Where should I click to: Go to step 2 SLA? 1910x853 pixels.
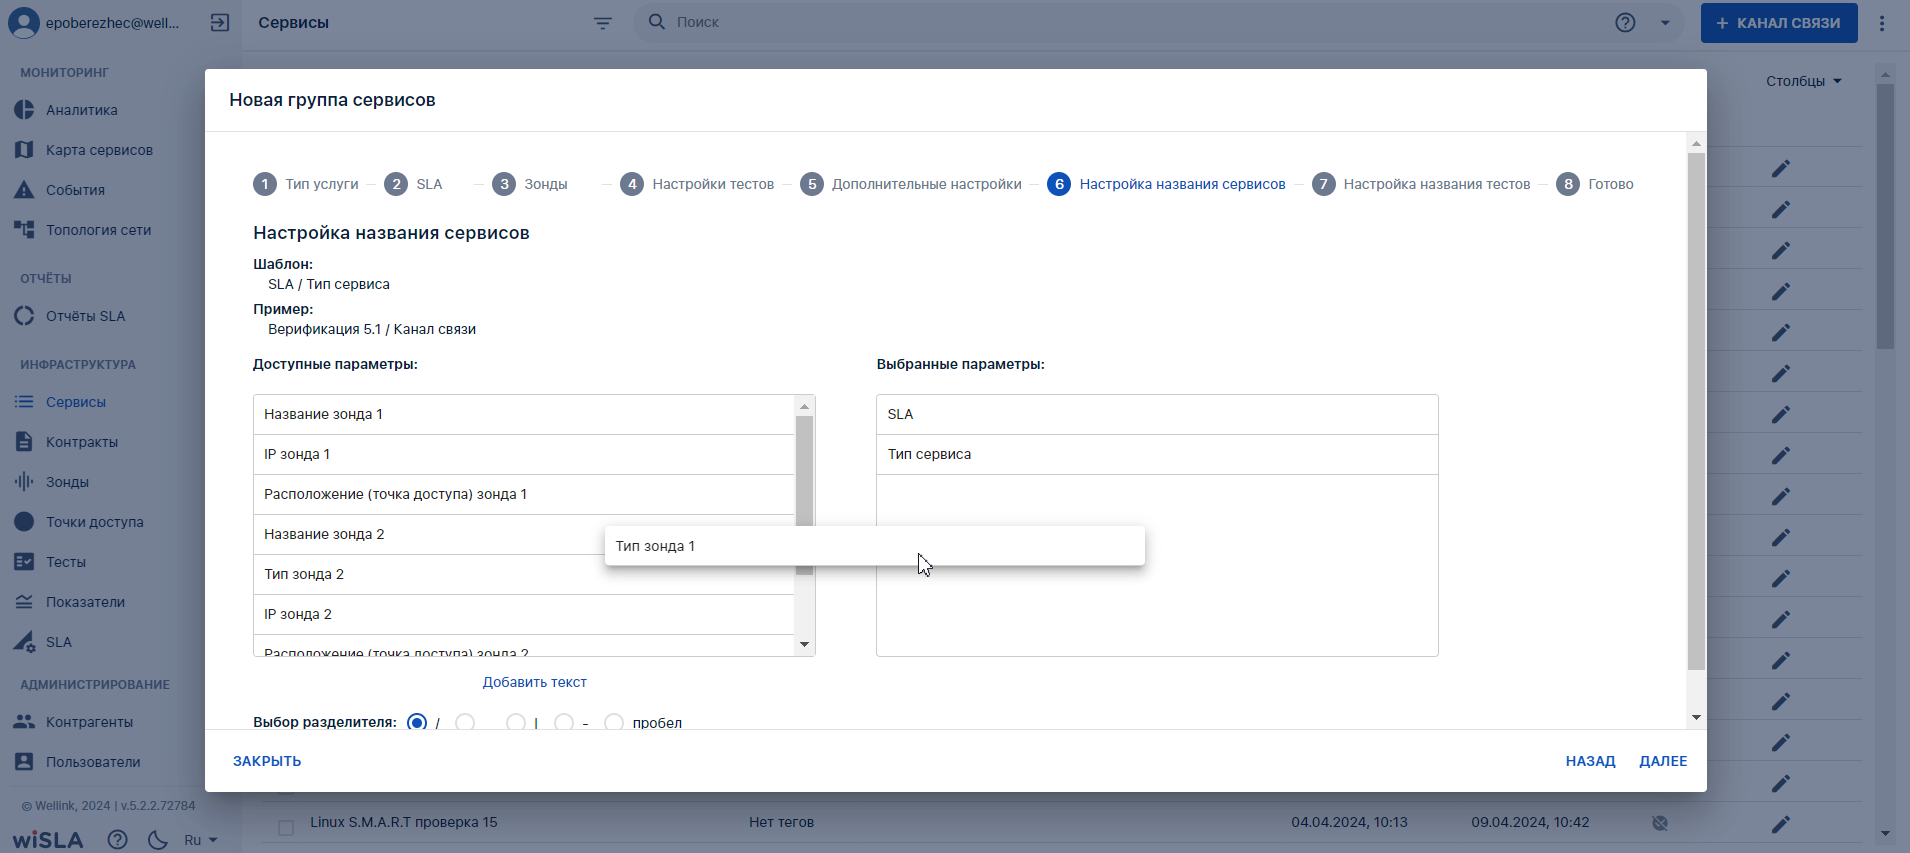[x=413, y=184]
